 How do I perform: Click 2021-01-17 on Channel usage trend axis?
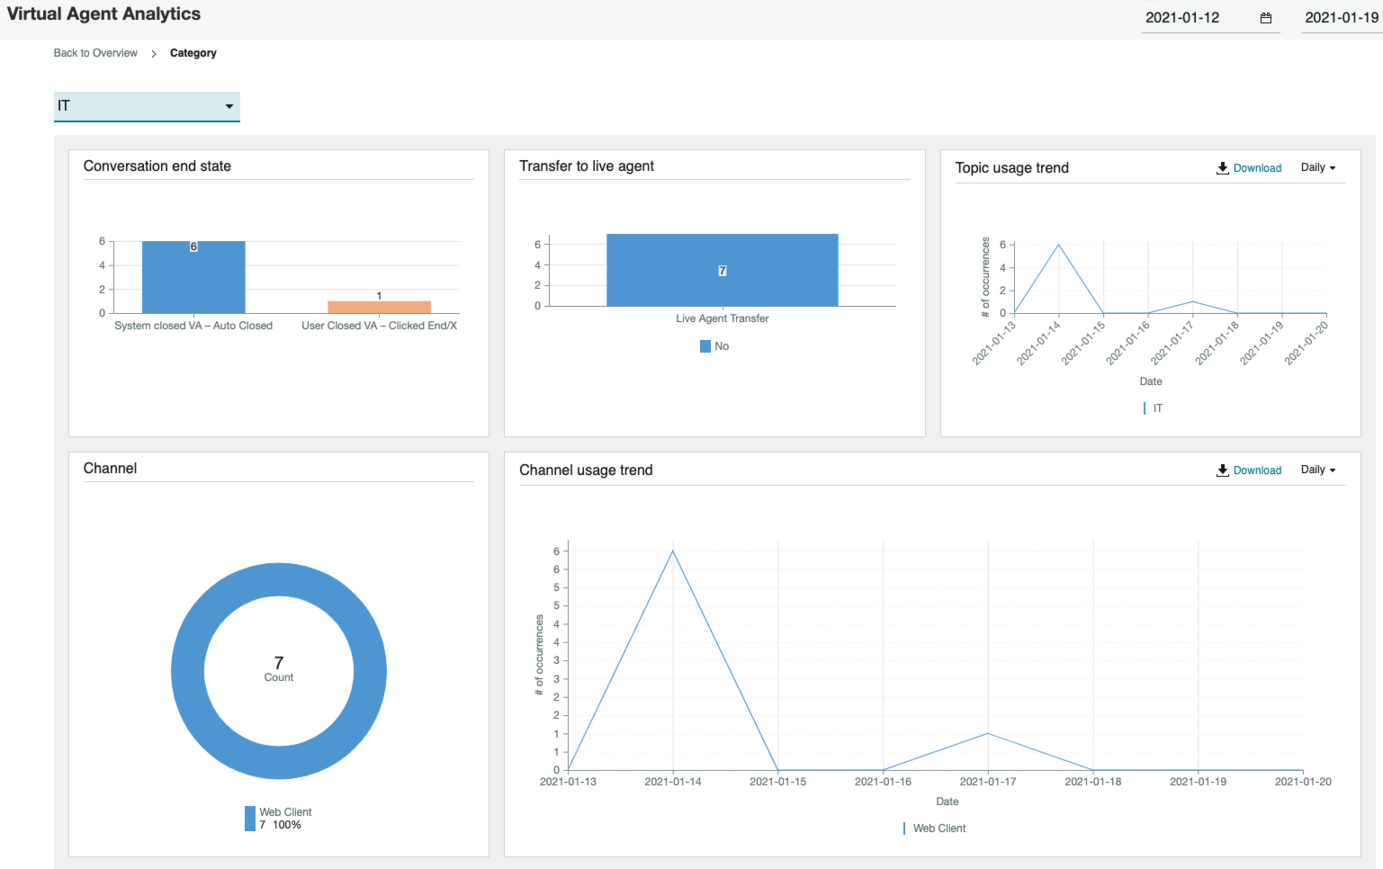click(x=988, y=782)
